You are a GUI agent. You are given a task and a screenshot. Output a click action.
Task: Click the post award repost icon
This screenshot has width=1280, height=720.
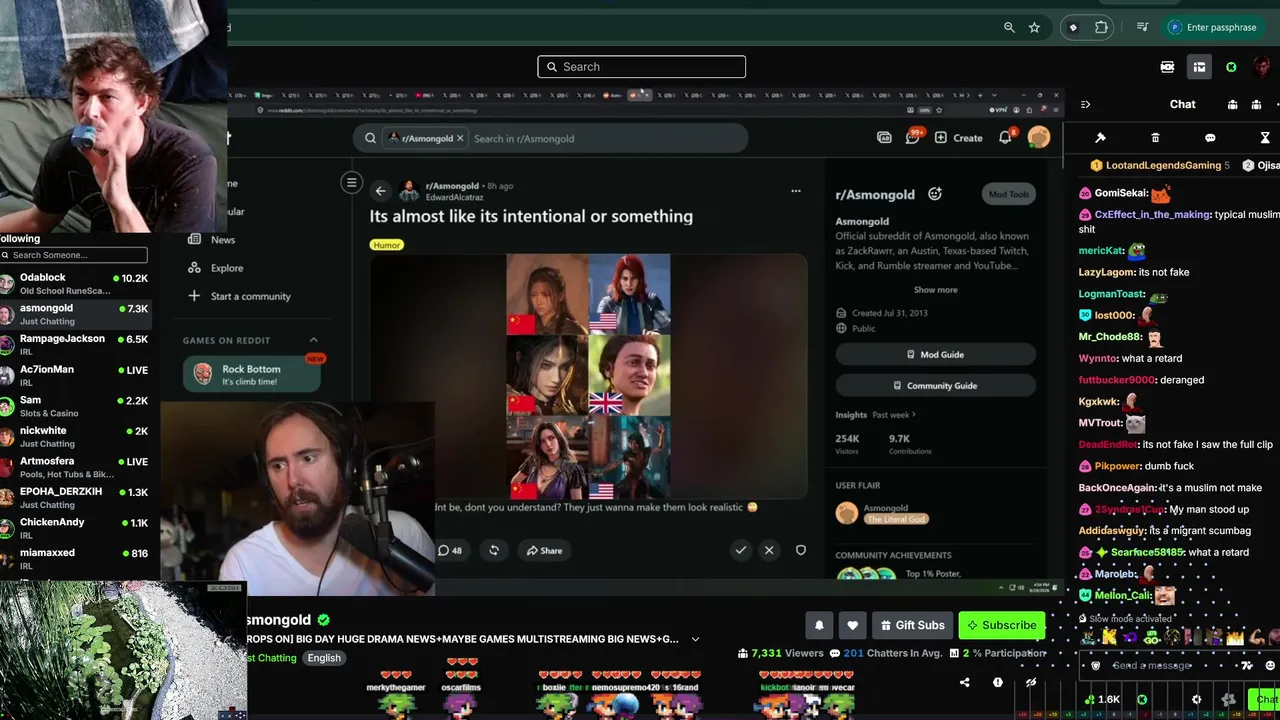pyautogui.click(x=494, y=550)
